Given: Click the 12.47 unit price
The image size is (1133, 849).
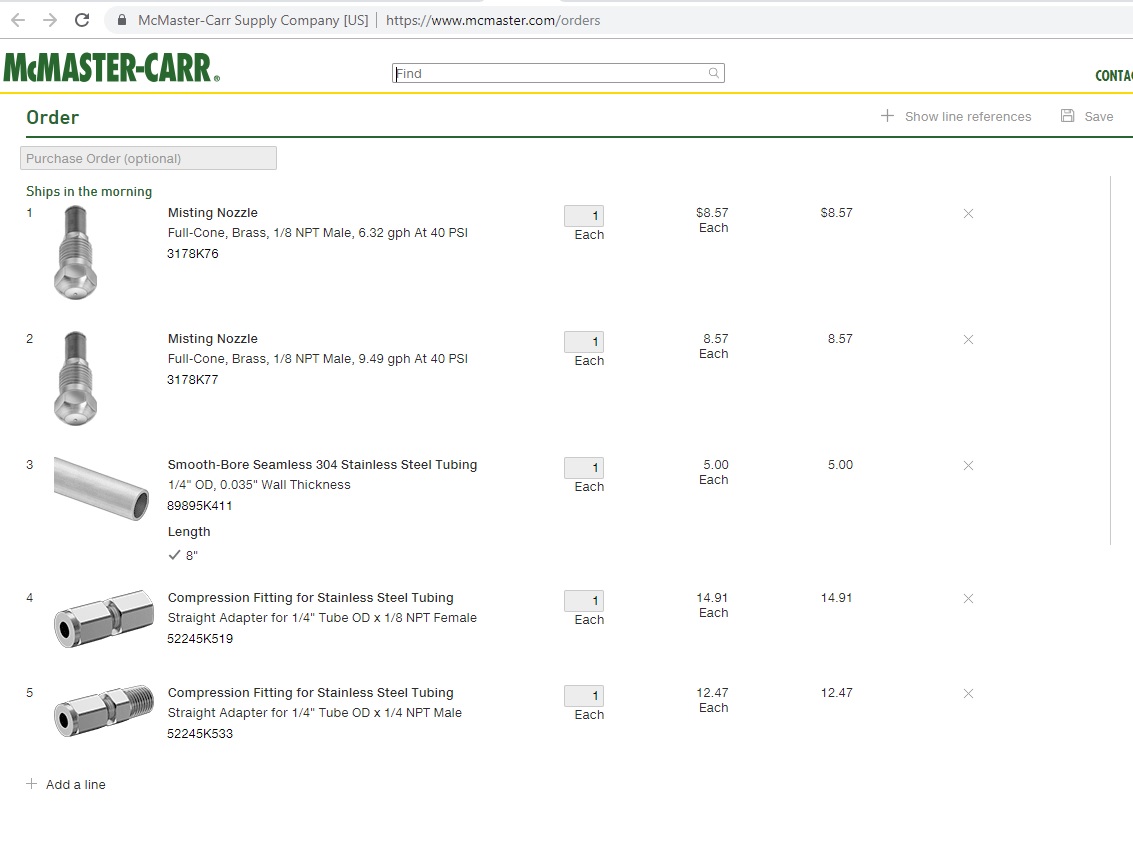Looking at the screenshot, I should (712, 692).
